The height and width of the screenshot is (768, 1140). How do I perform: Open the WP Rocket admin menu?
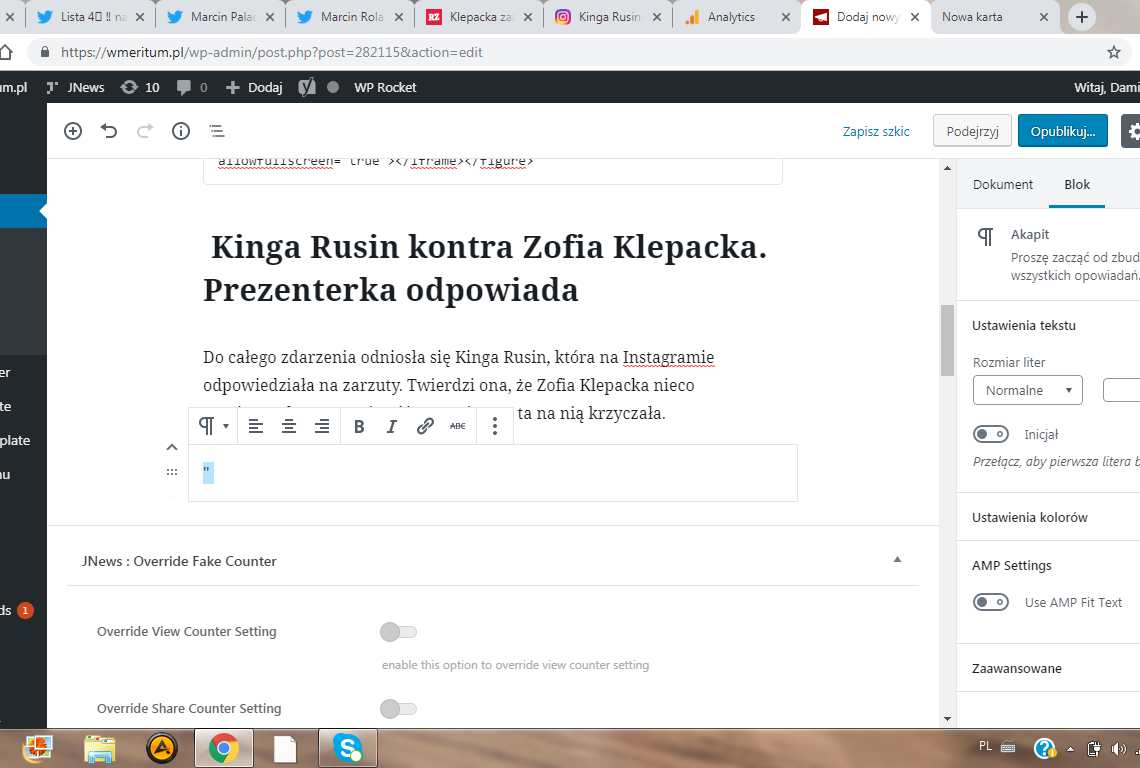pos(385,87)
